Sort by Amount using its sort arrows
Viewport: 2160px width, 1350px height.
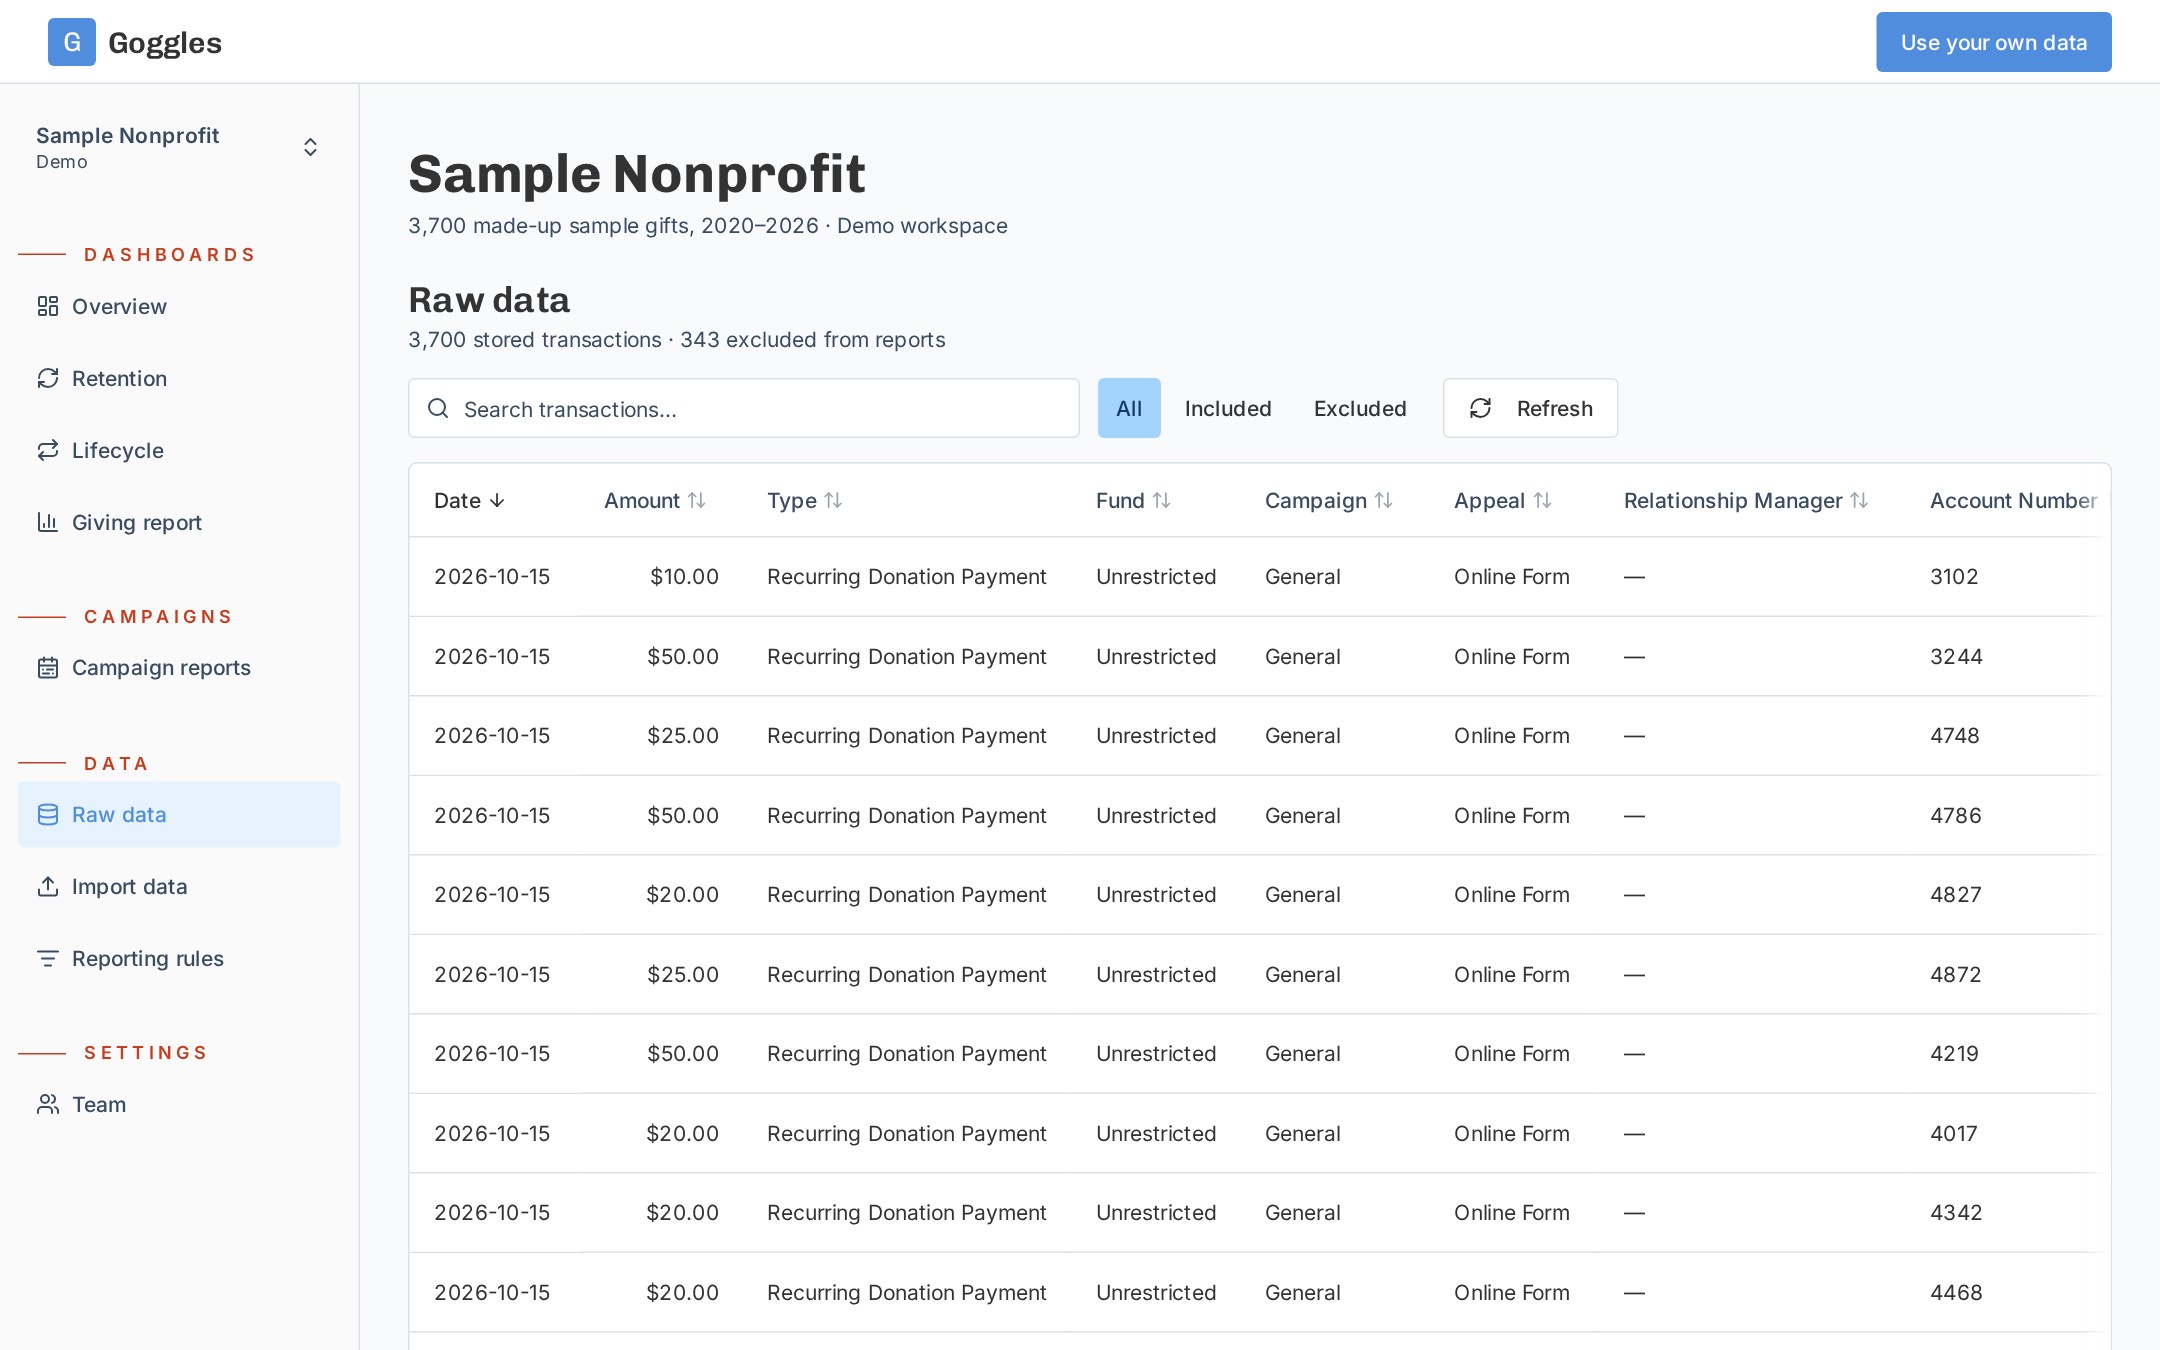[697, 500]
